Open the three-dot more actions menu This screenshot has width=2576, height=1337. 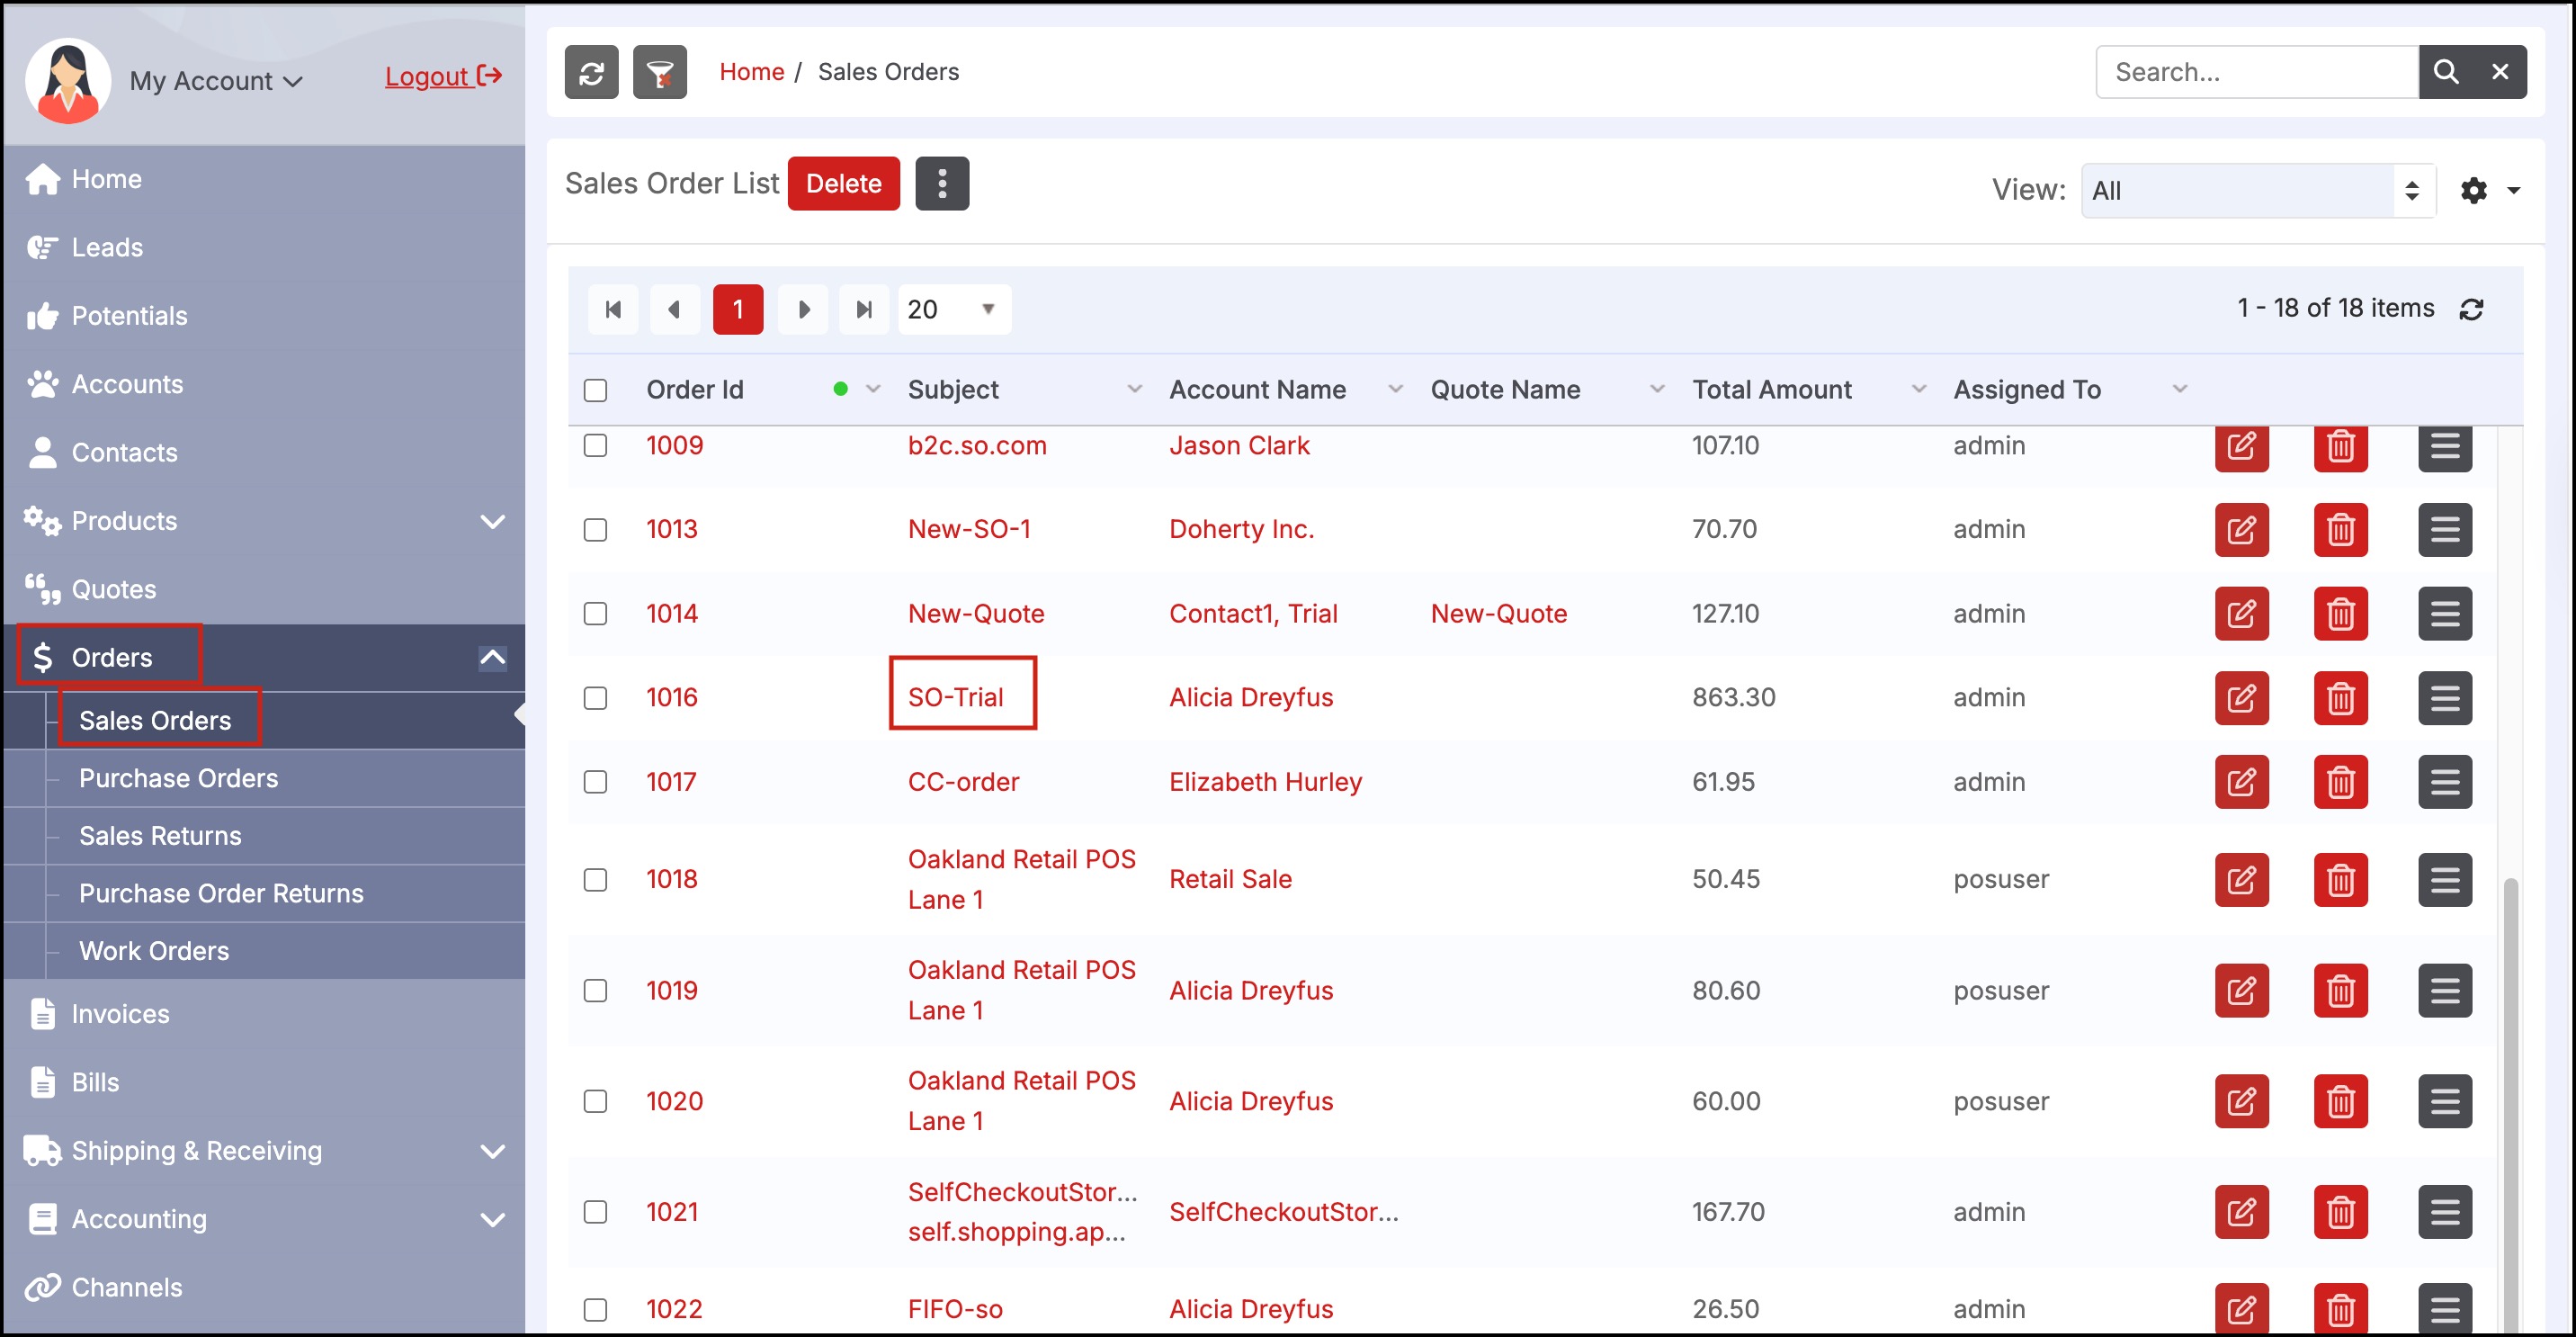[942, 183]
